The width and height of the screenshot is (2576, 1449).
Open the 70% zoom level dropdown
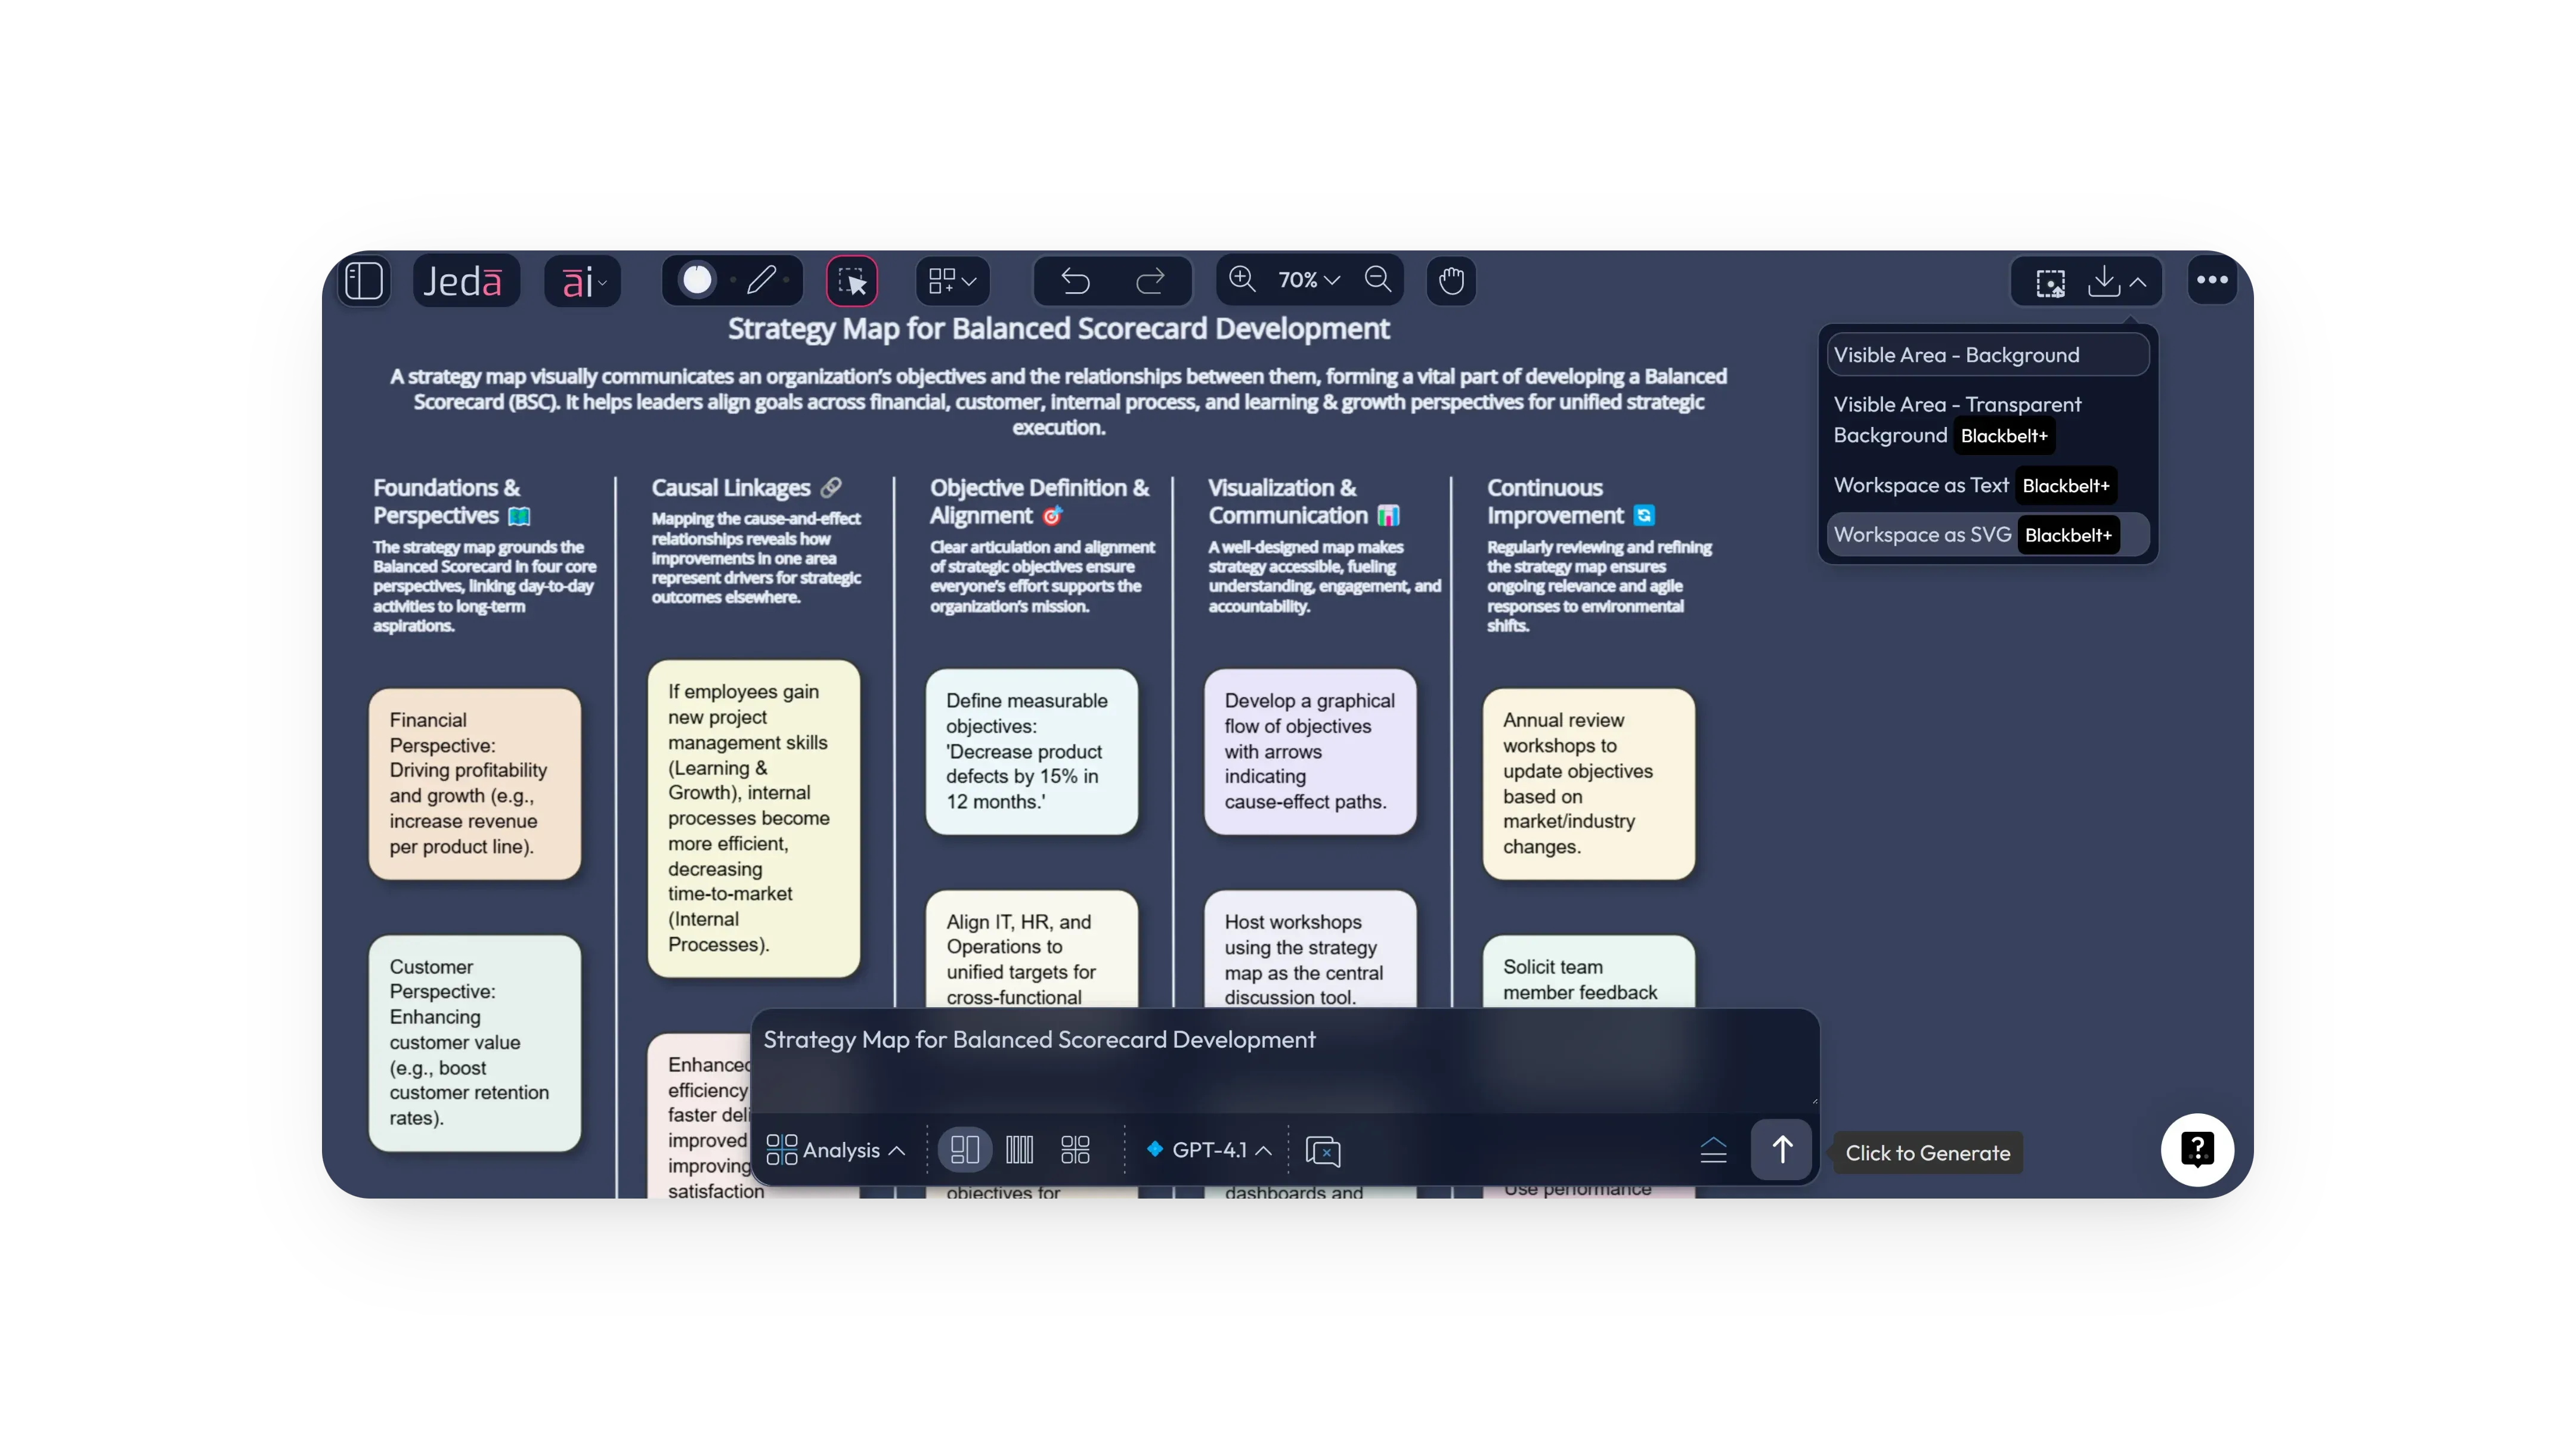point(1308,281)
